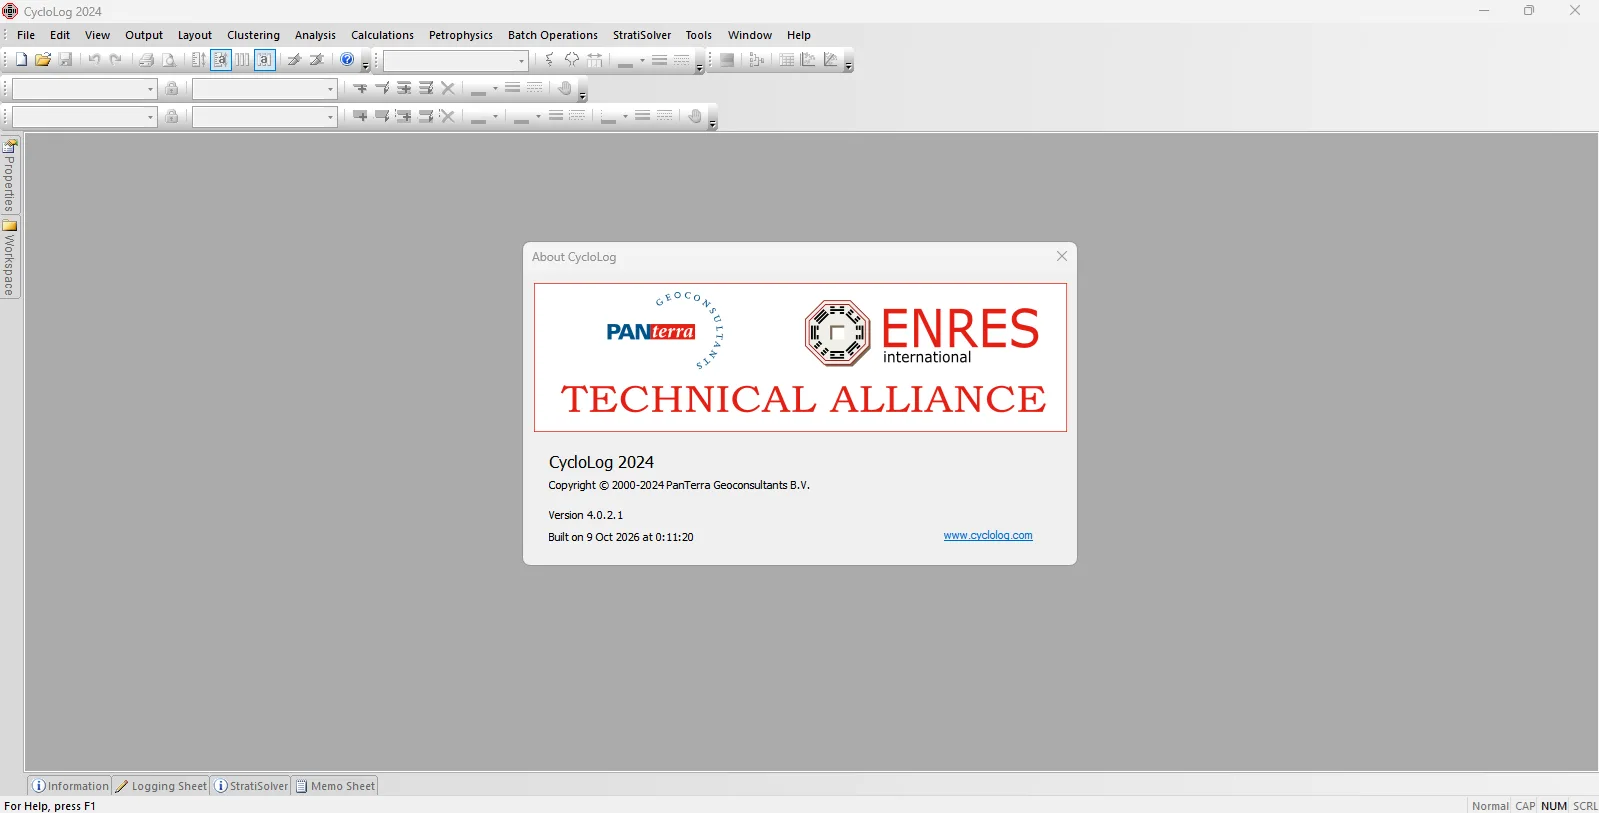Expand the line style dropdown arrow in the top toolbar

642,61
